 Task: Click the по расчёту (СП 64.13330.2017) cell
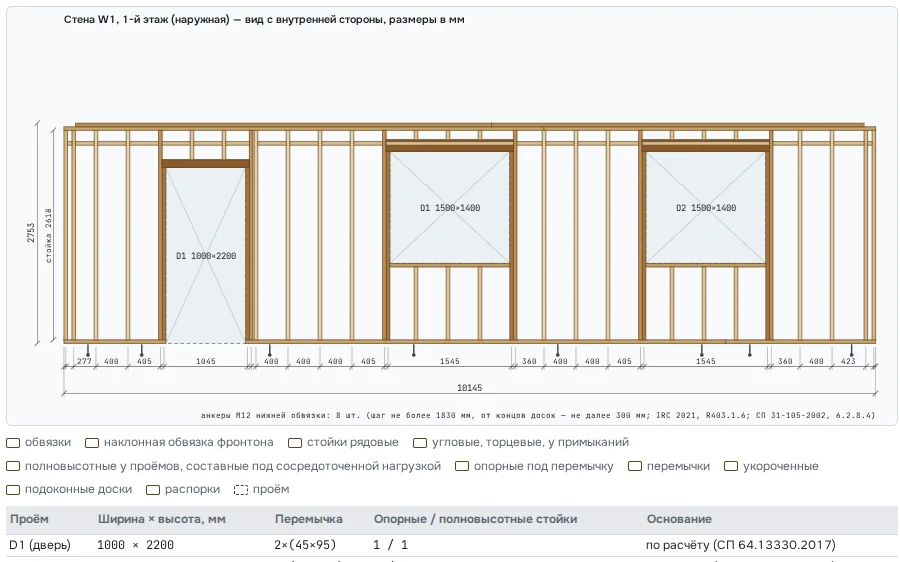(740, 545)
